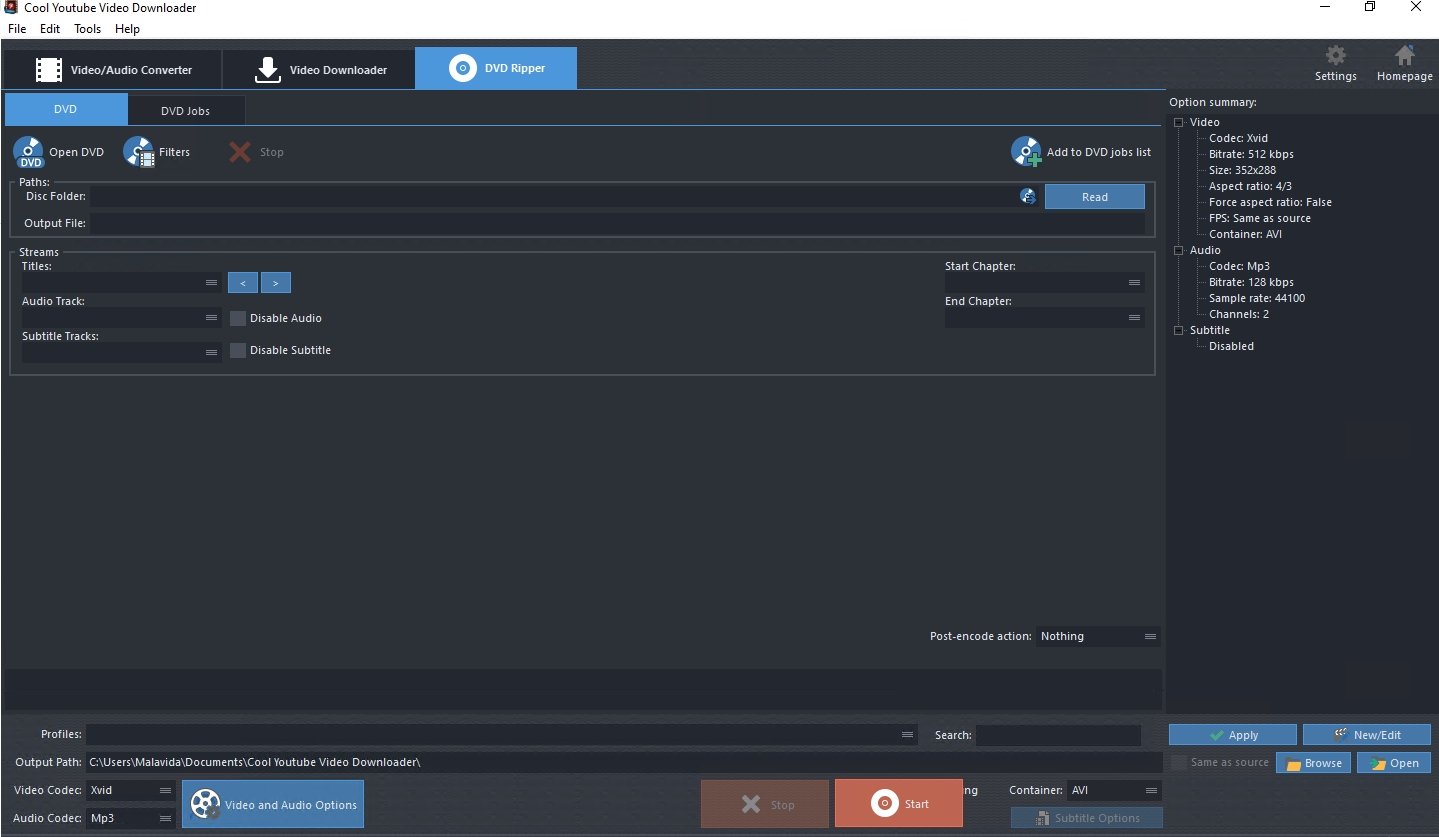Select 'Size: 352x288' summary row
The image size is (1439, 837).
(x=1242, y=170)
